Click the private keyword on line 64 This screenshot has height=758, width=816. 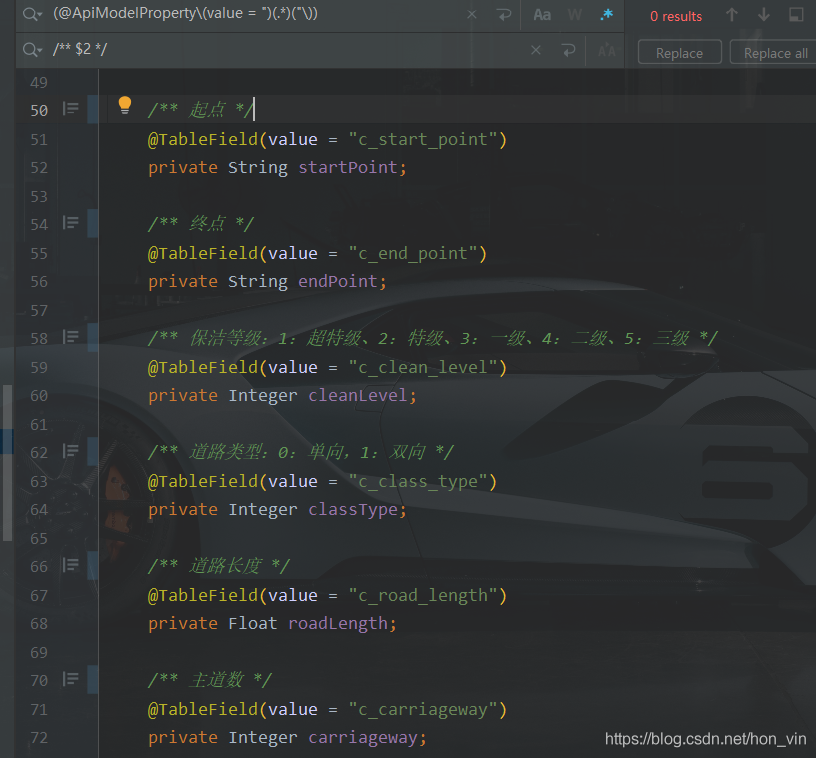click(183, 509)
